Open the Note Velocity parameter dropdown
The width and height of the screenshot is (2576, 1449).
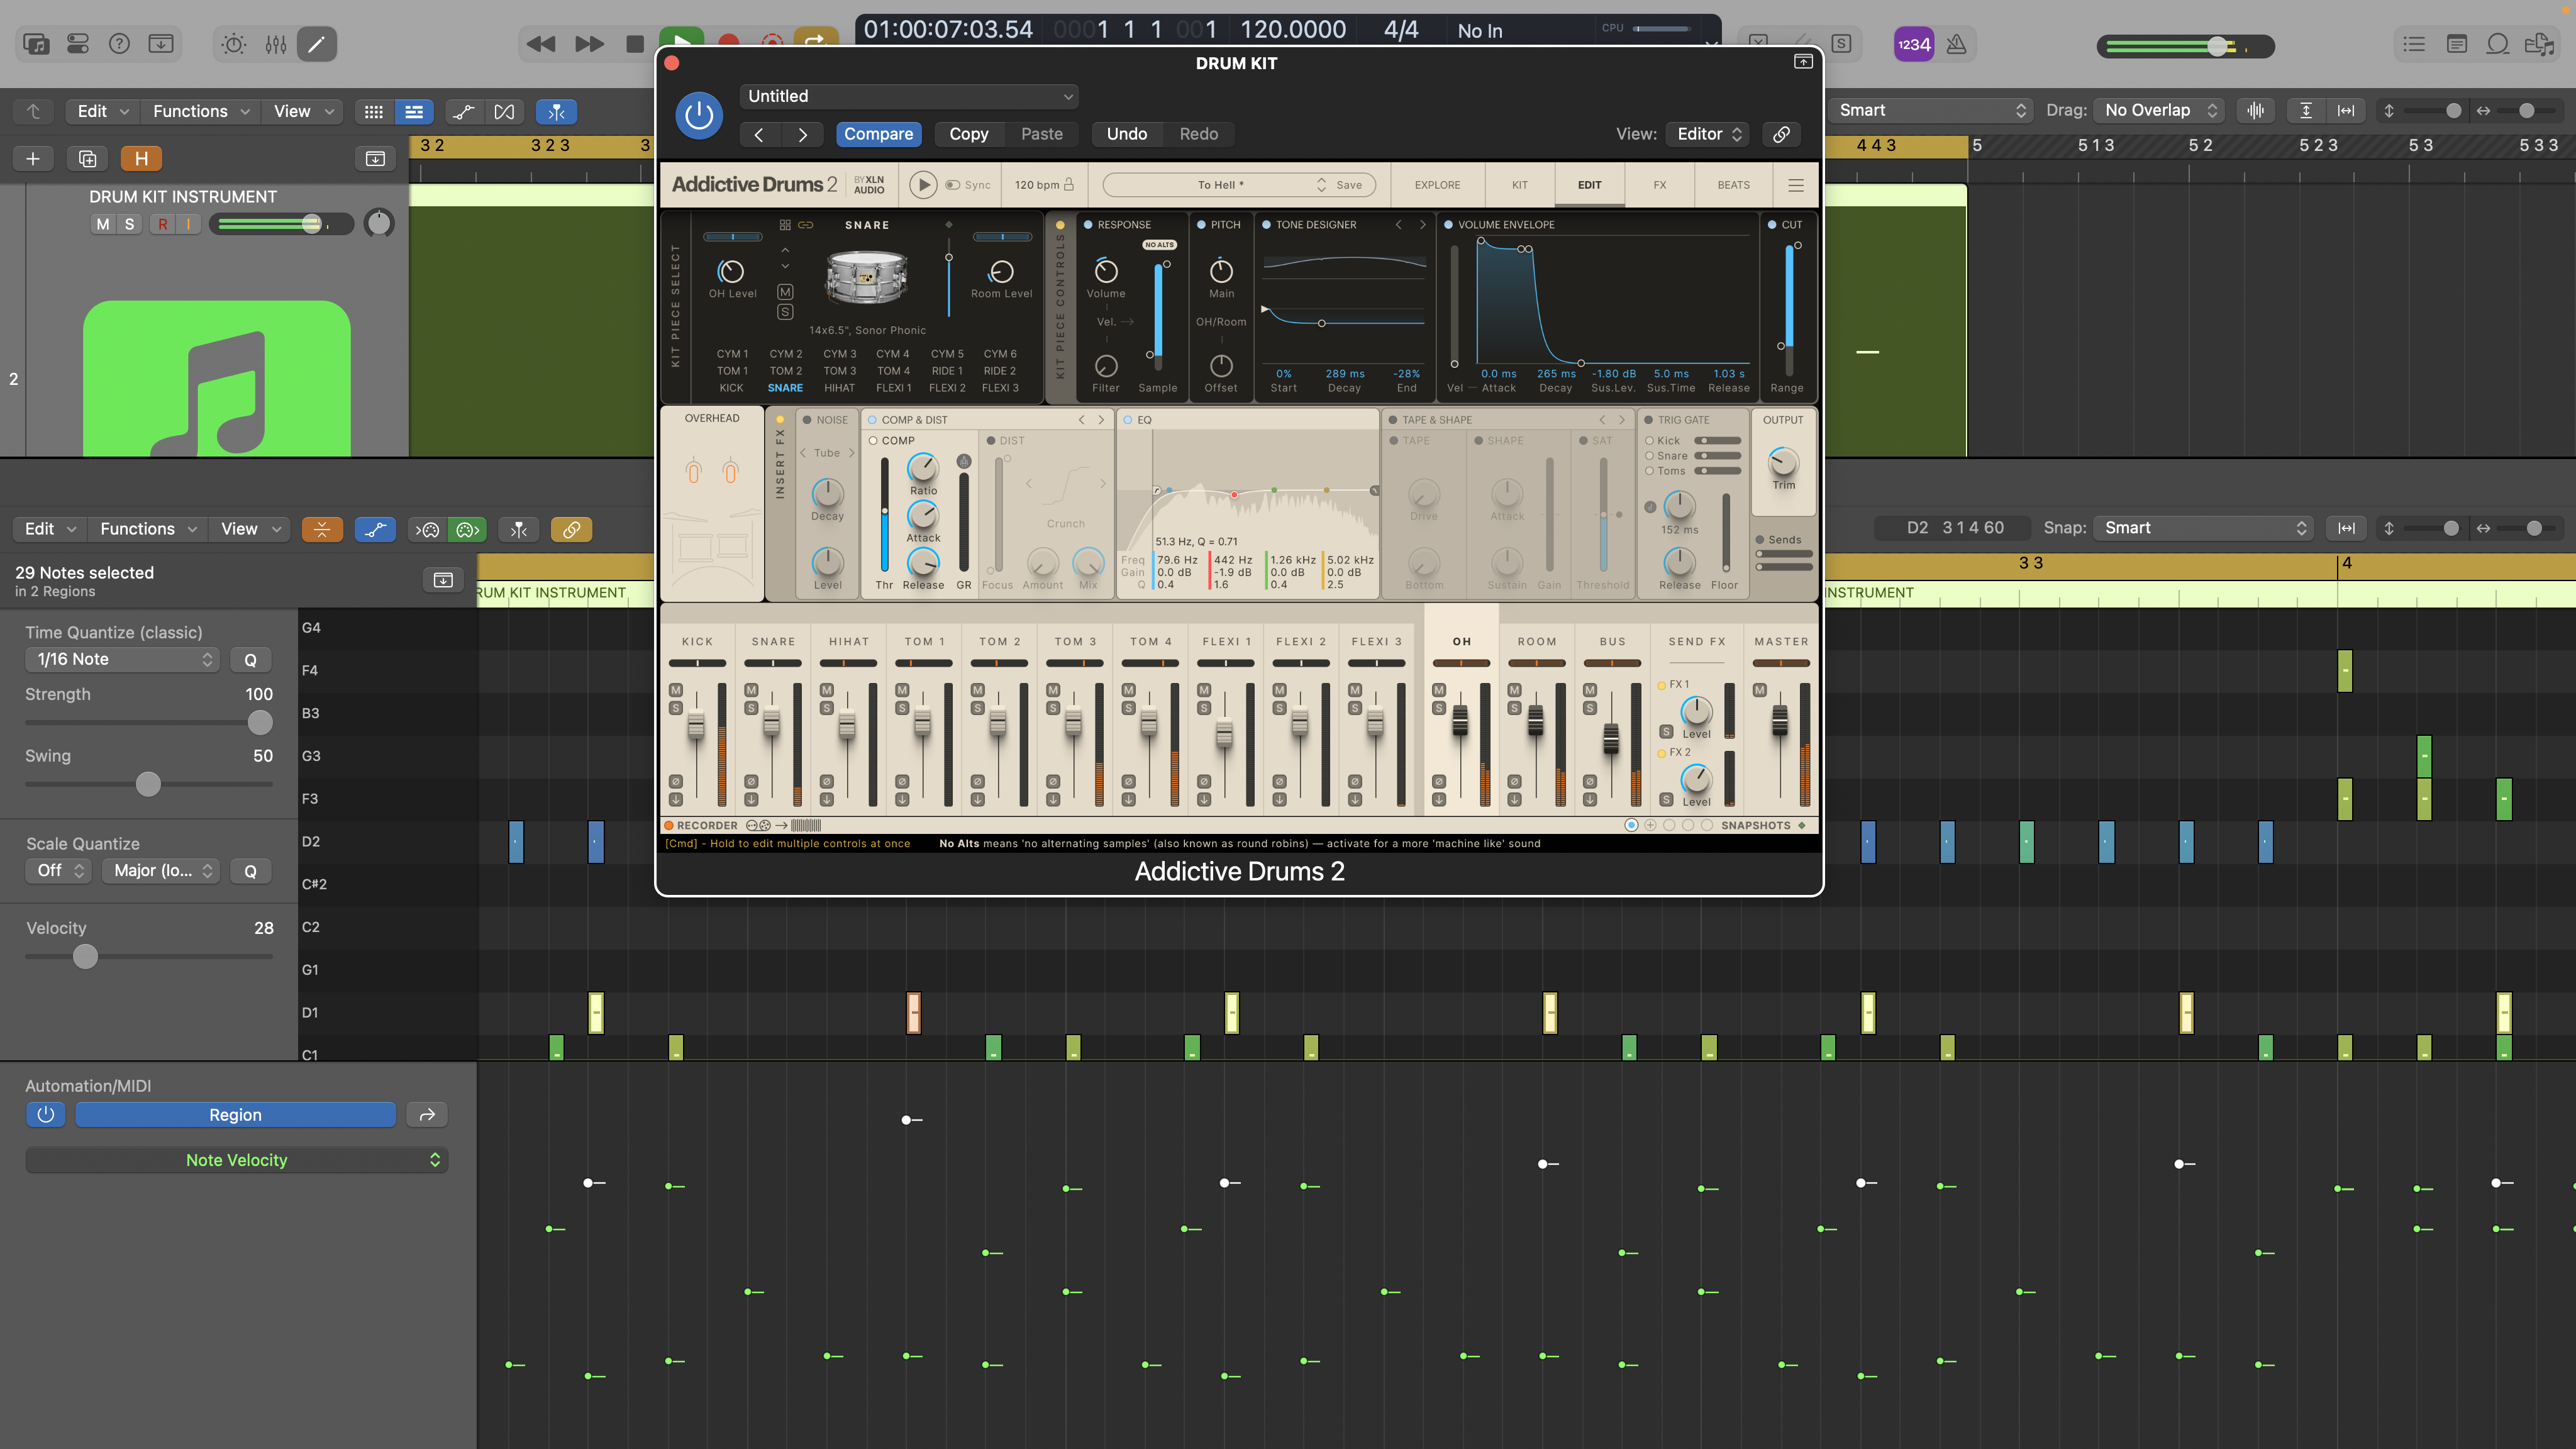237,1160
